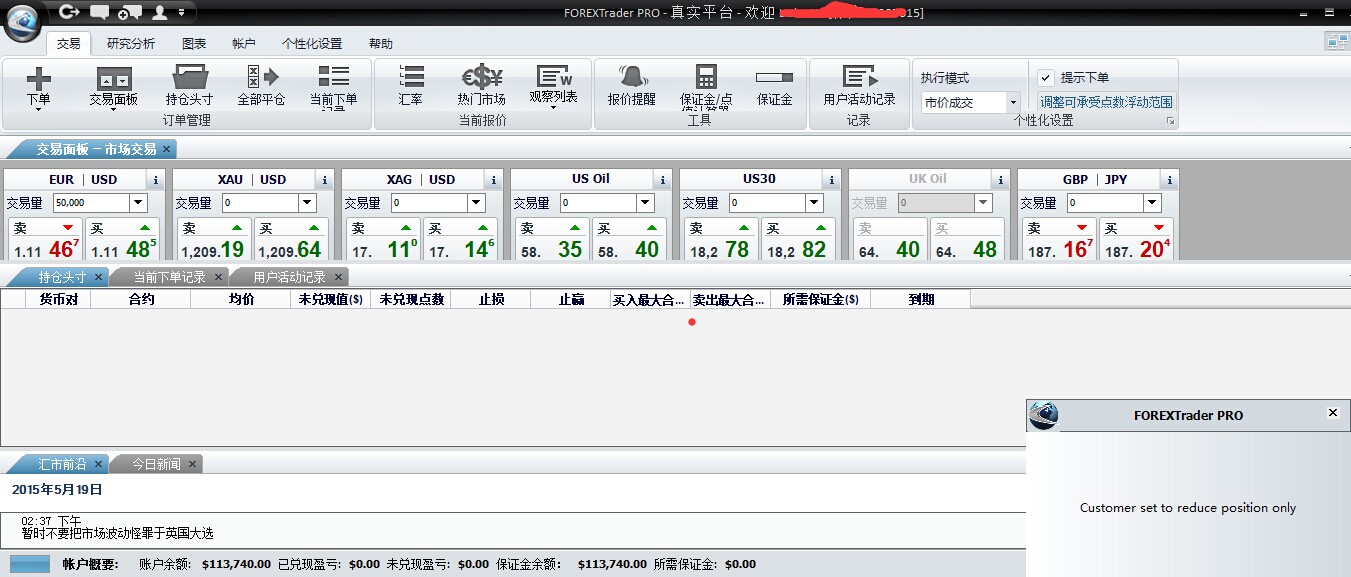Open the 当前下单 current orders icon
Viewport: 1351px width, 577px height.
[x=333, y=88]
